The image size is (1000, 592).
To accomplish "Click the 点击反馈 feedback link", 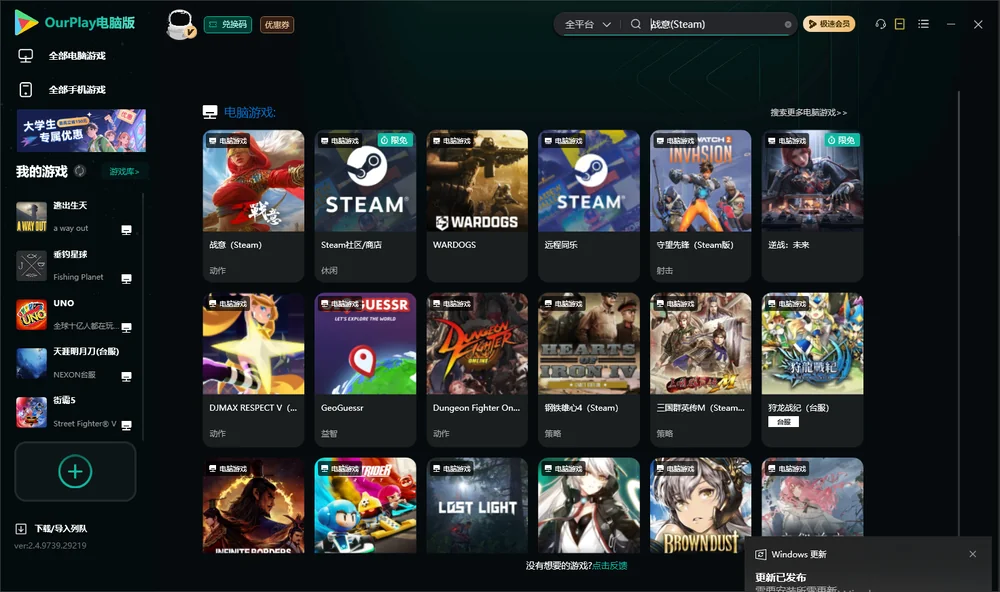I will (x=610, y=565).
